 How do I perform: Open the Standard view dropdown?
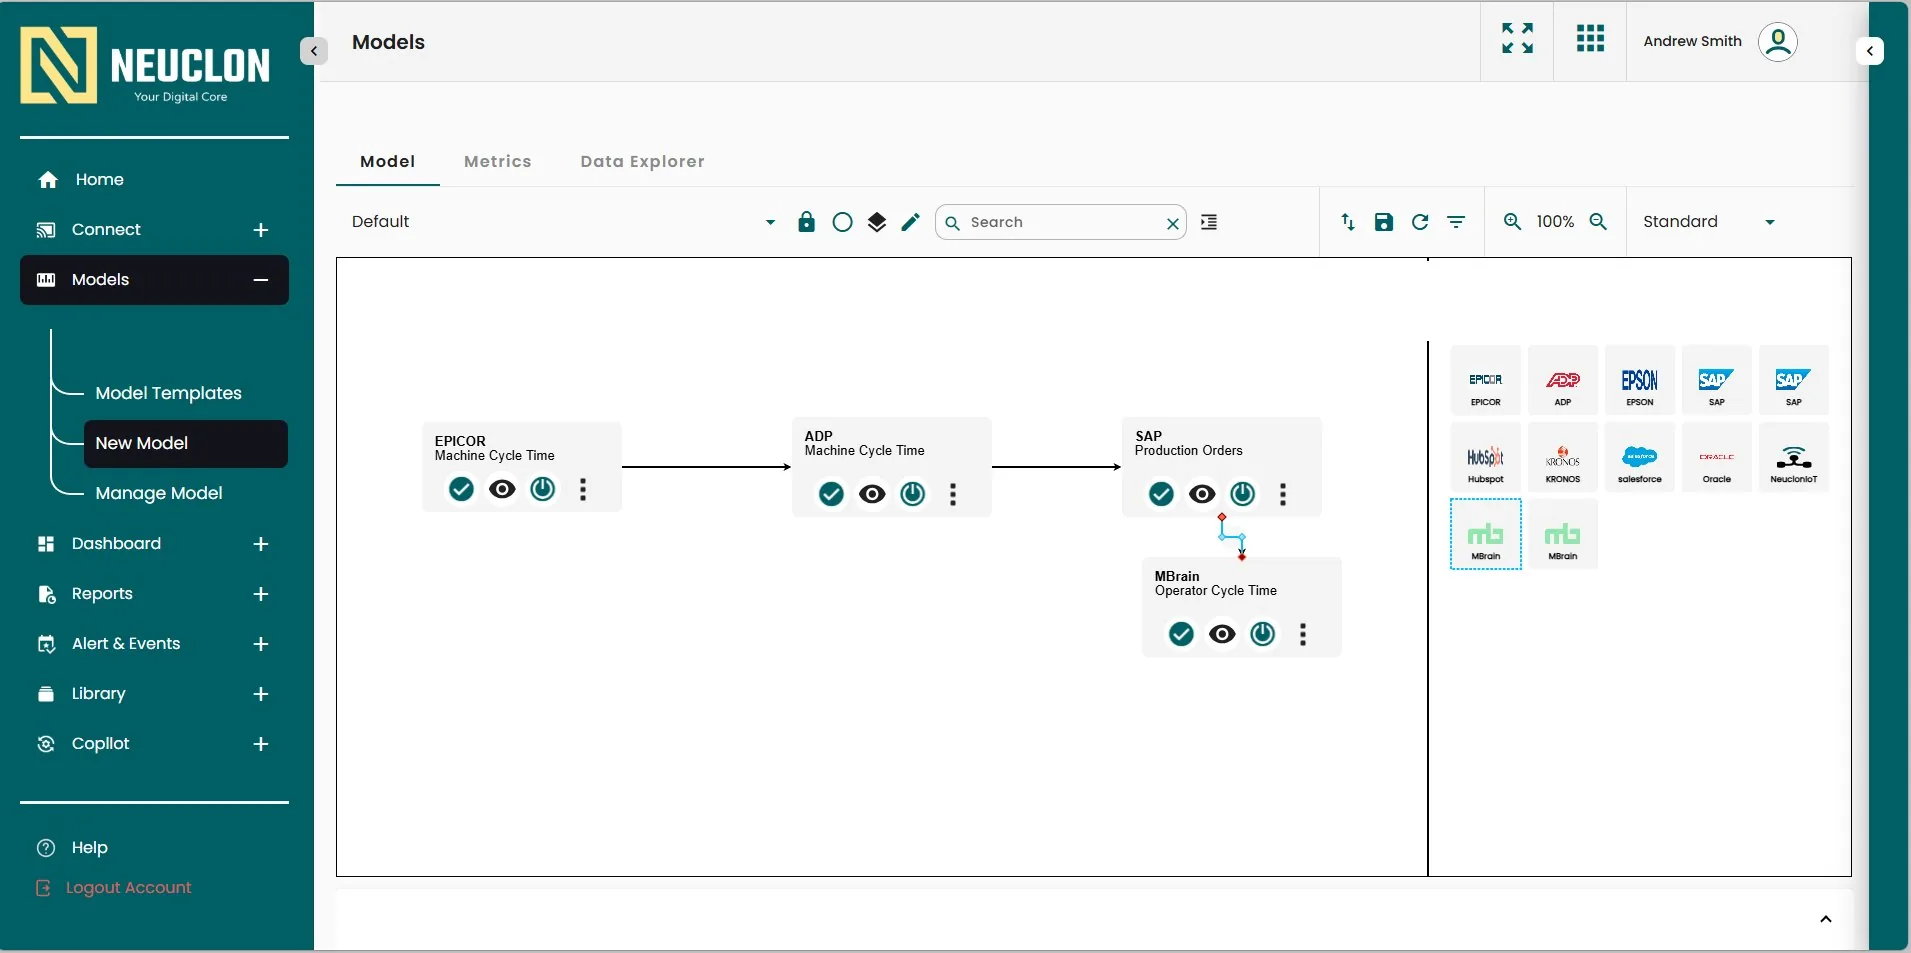pos(1709,222)
